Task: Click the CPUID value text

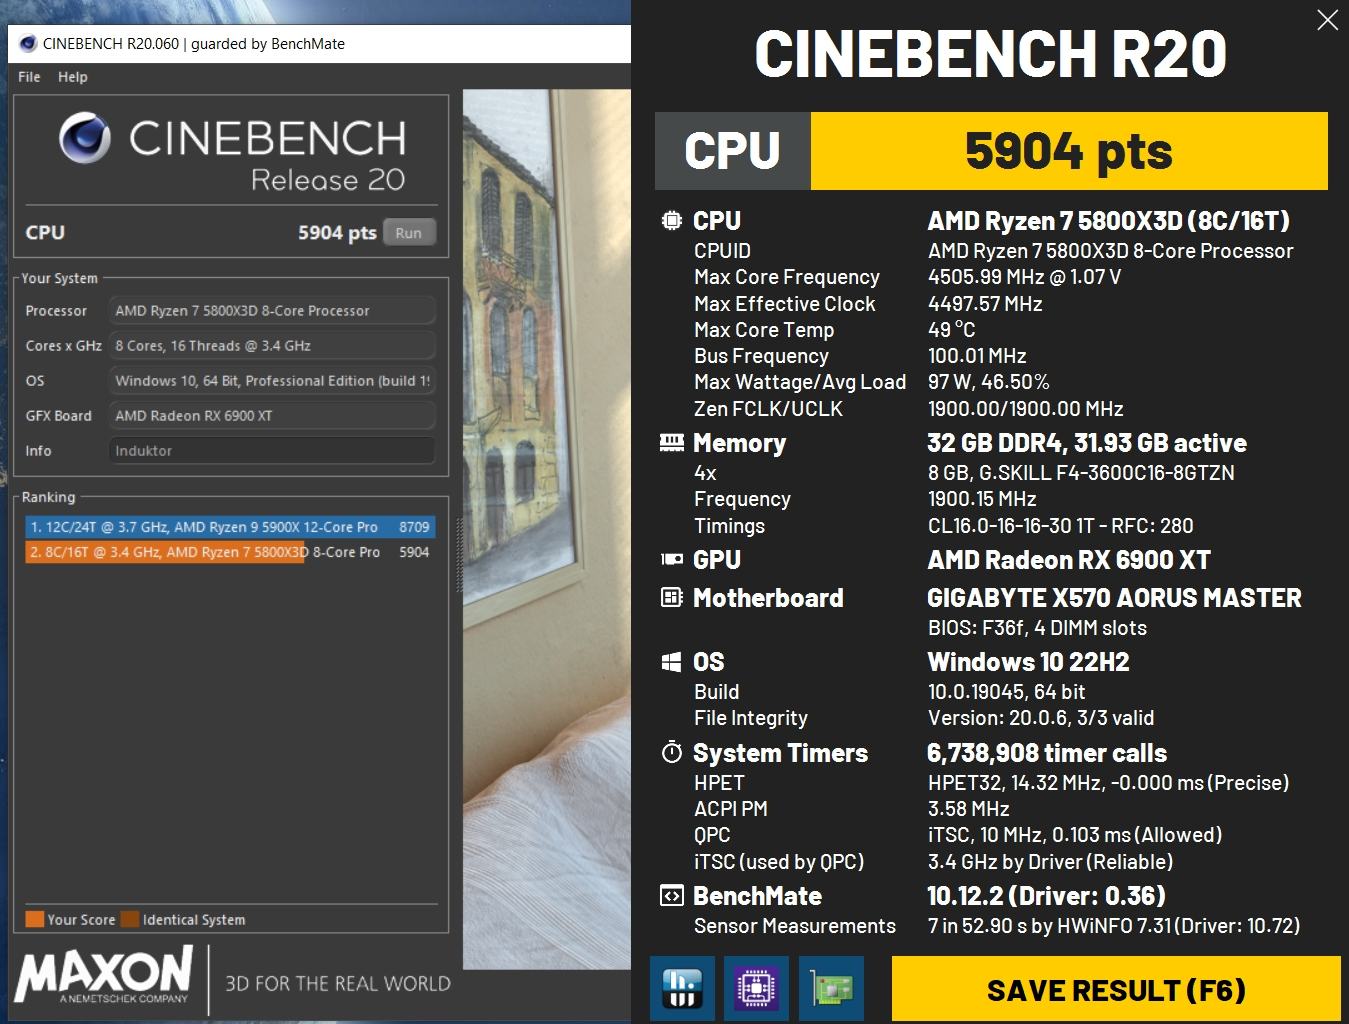Action: coord(1110,251)
